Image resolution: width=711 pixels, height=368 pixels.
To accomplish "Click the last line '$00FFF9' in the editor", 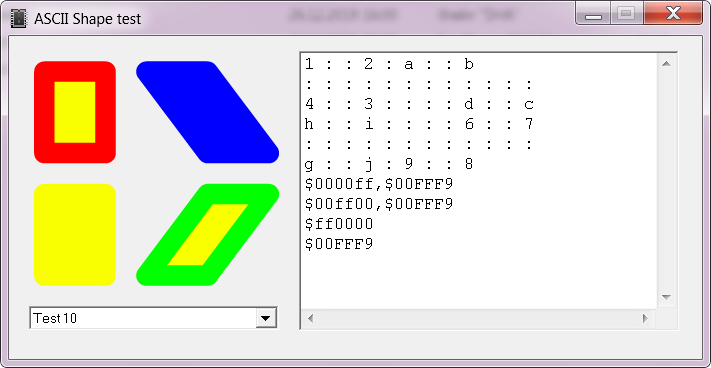I will pyautogui.click(x=339, y=244).
